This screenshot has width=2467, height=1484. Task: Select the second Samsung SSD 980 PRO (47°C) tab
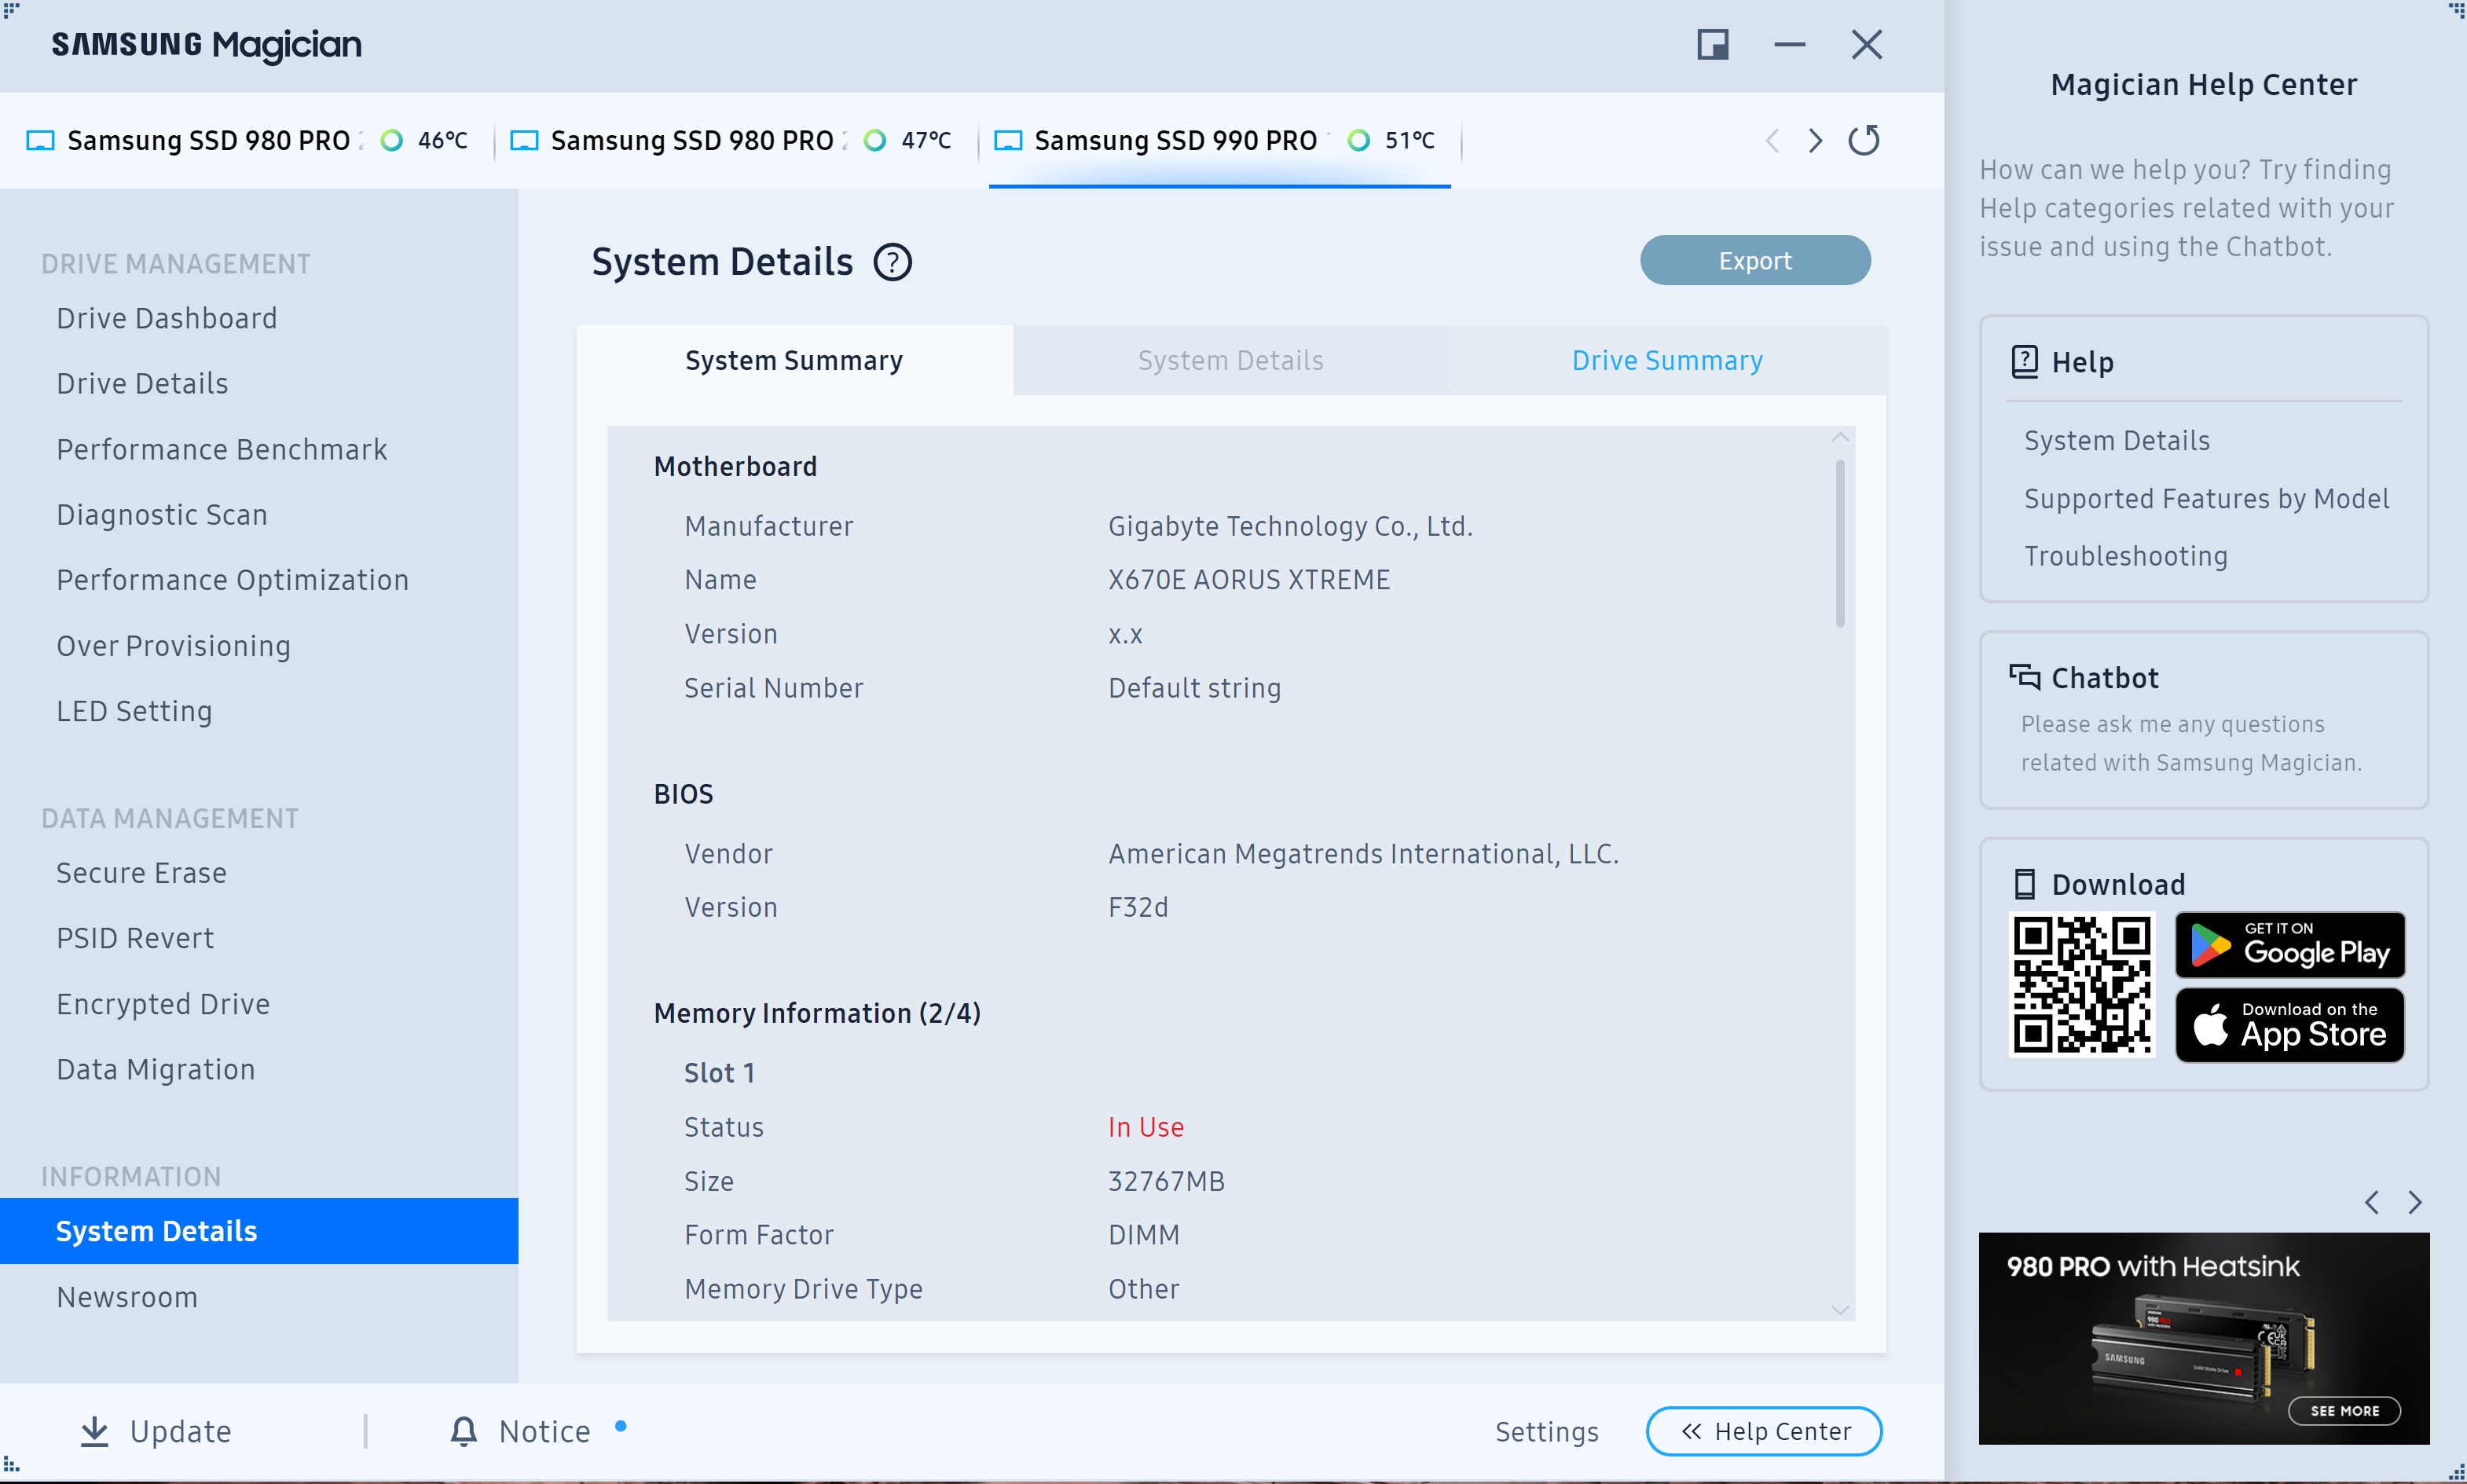point(732,140)
